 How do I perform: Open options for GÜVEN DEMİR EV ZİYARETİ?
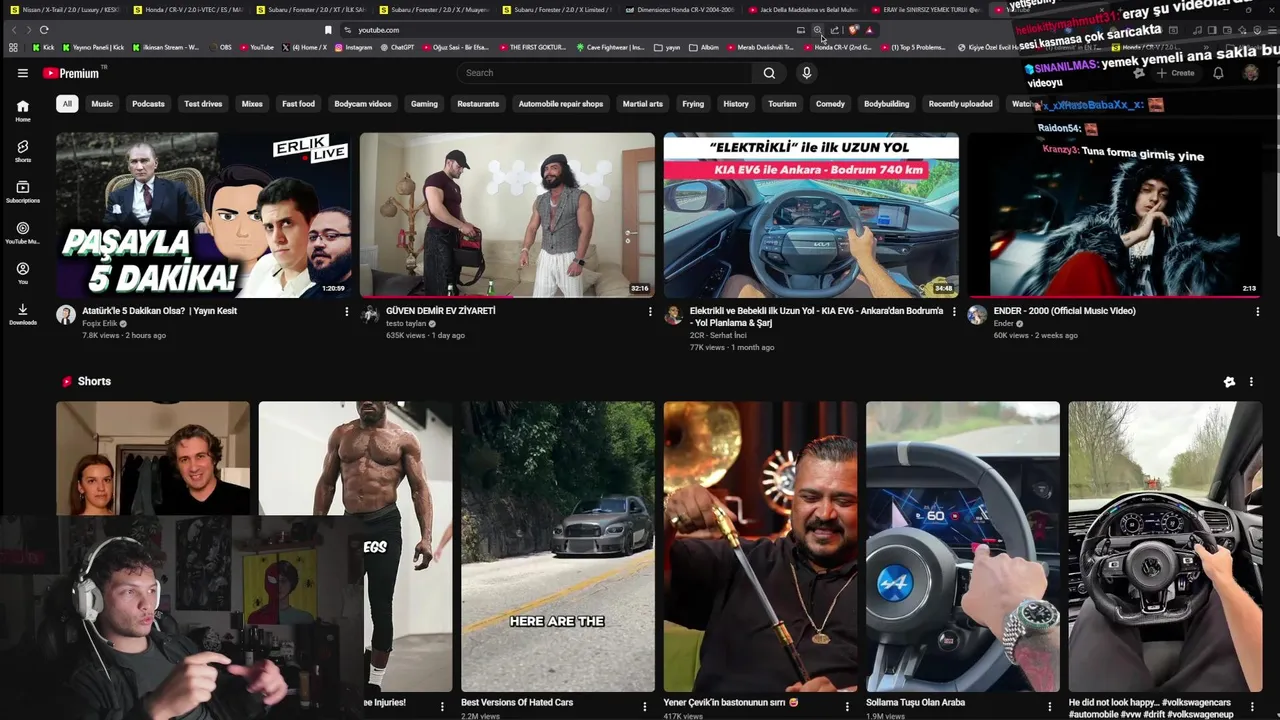[650, 312]
